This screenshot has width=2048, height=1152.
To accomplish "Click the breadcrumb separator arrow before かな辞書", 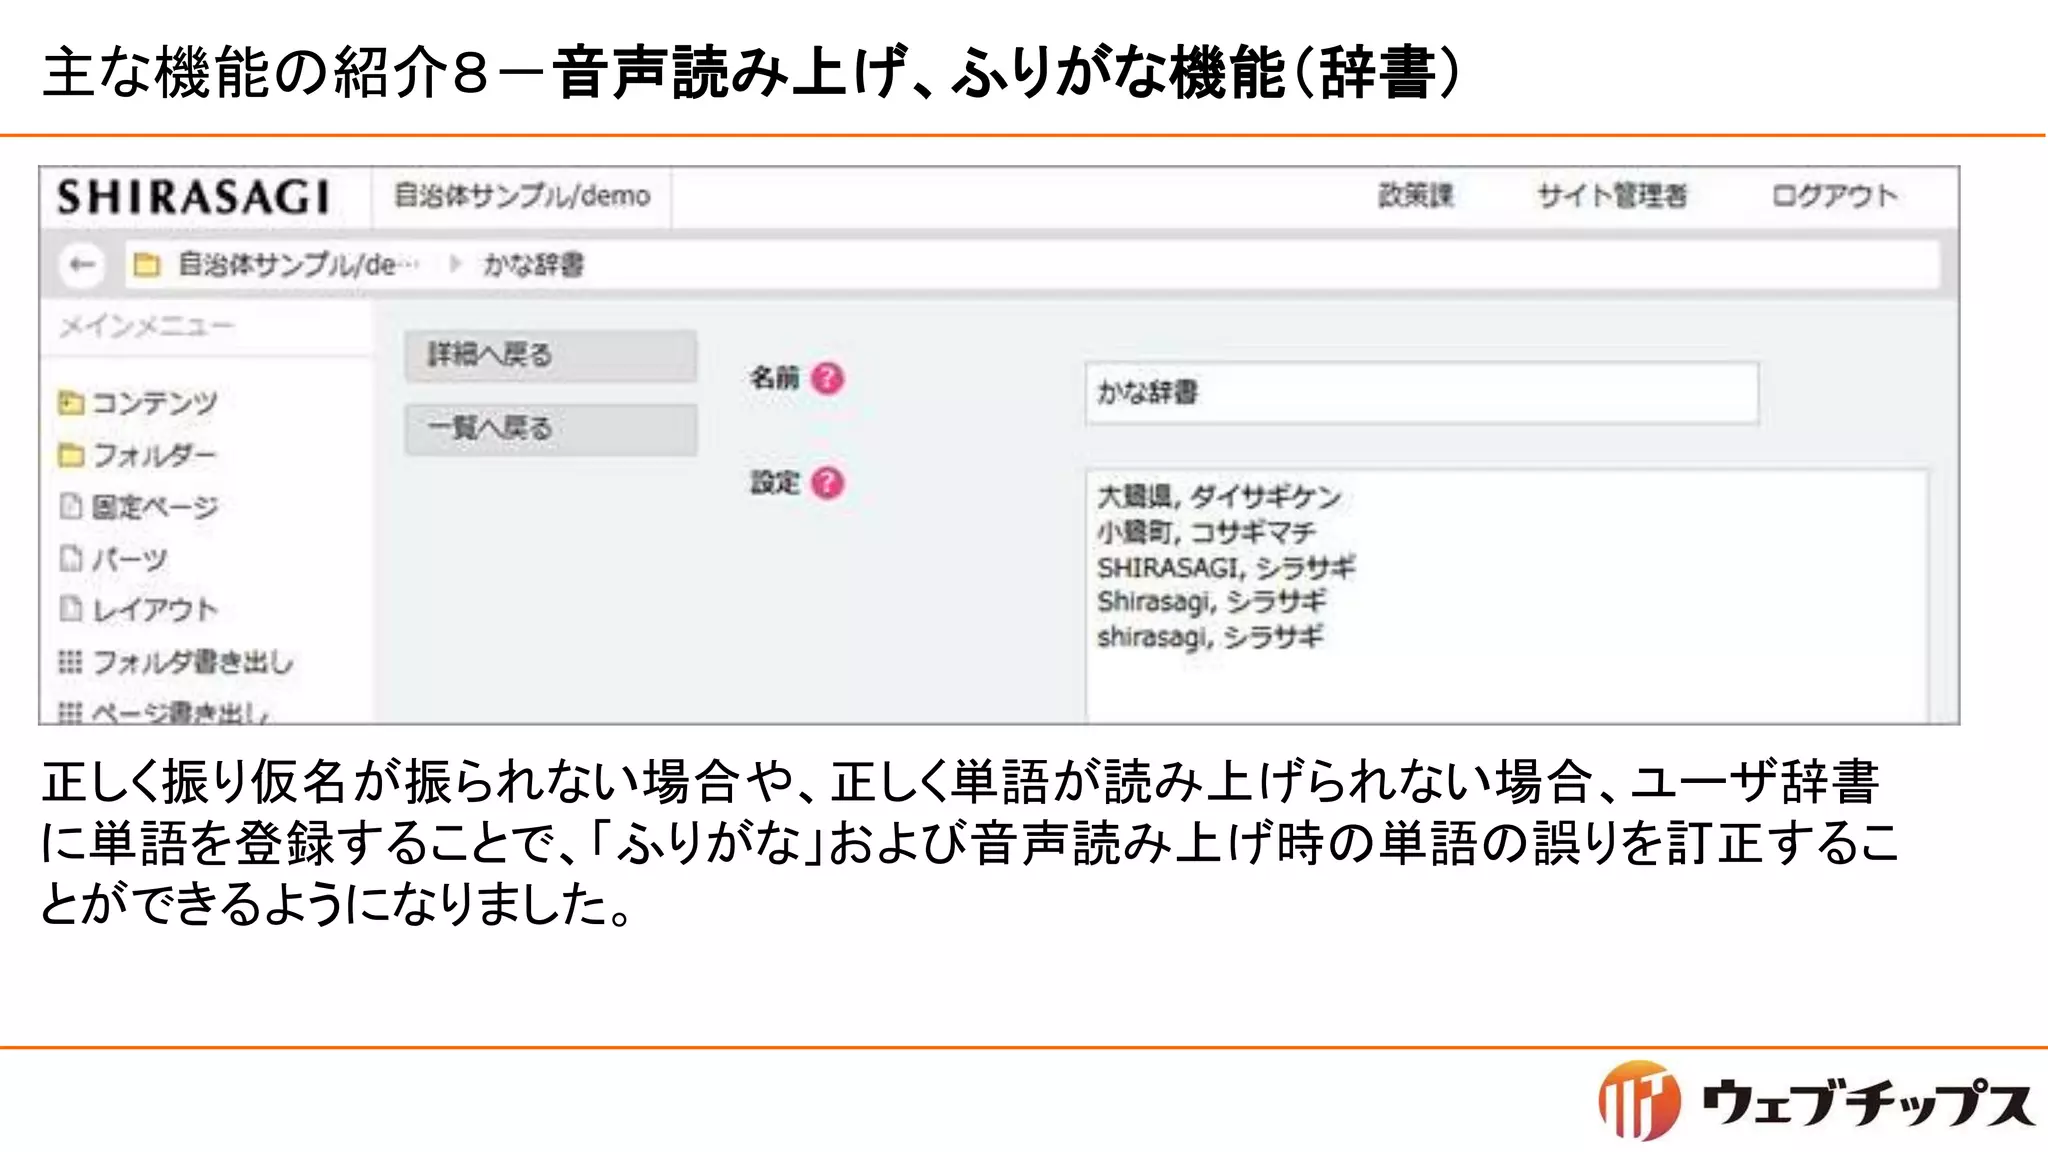I will click(456, 265).
